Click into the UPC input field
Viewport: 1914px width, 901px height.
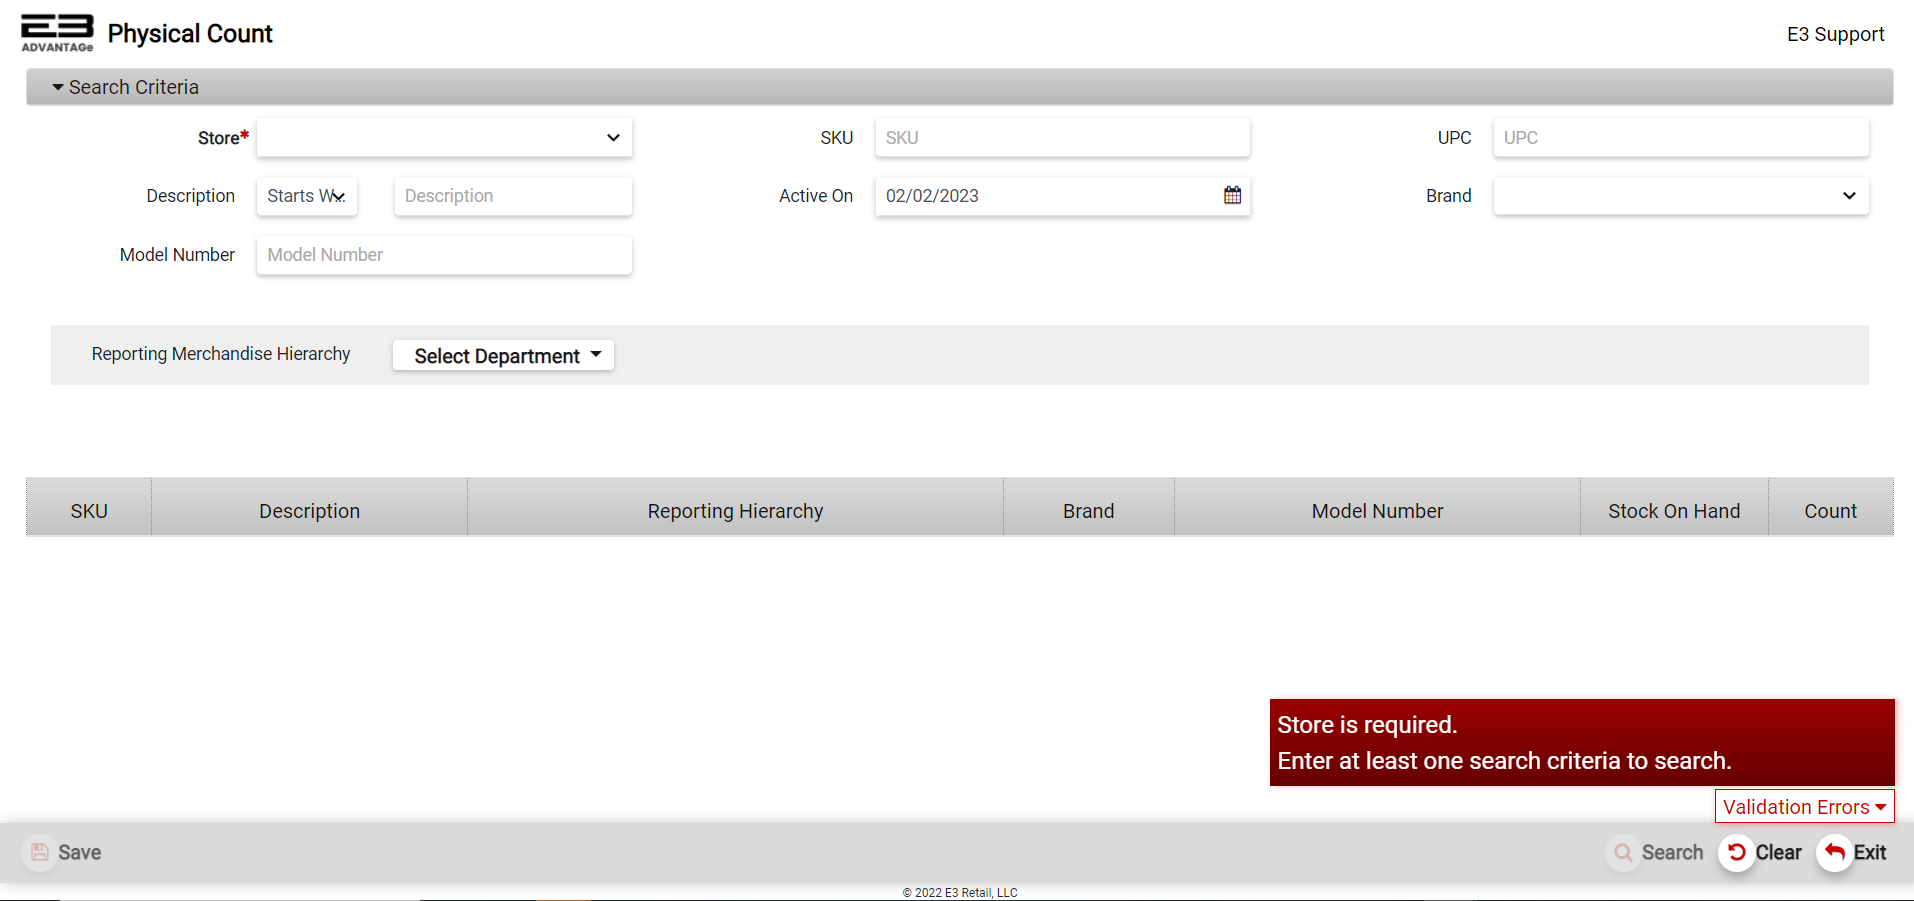1680,137
